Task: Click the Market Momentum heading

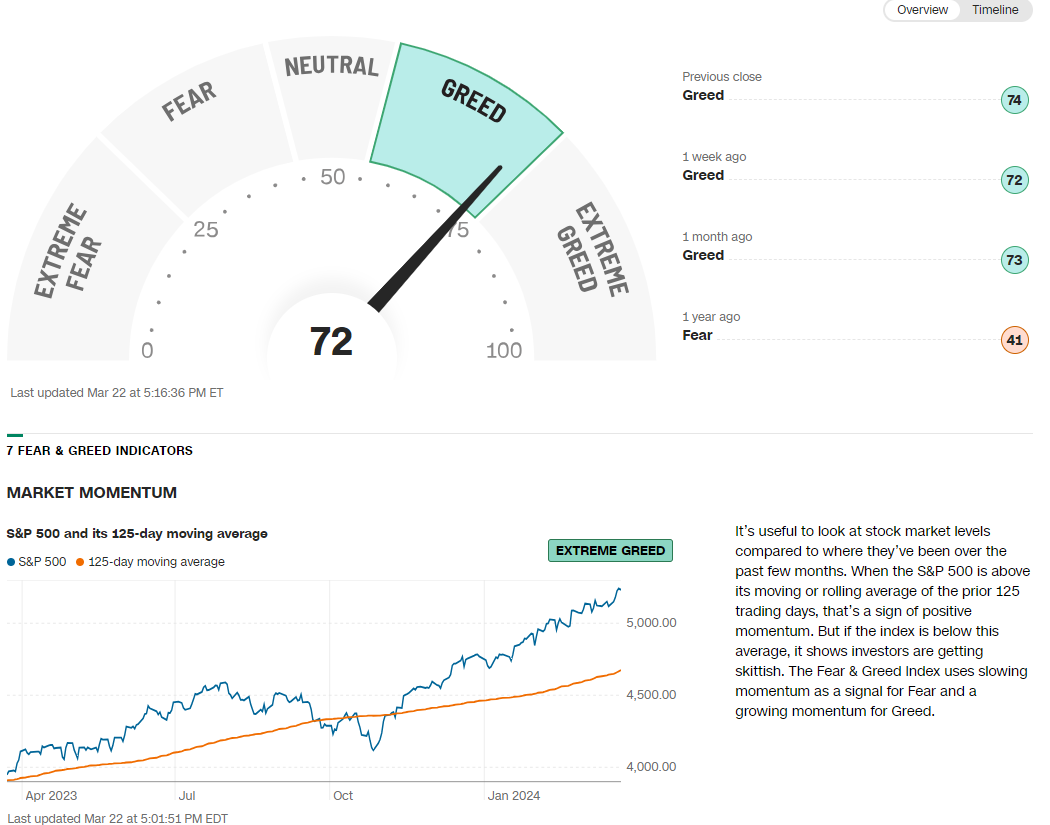Action: pyautogui.click(x=92, y=493)
